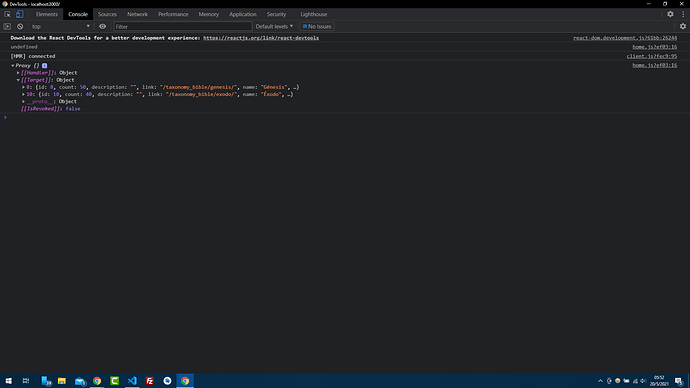The height and width of the screenshot is (388, 690).
Task: Select the "[HMR] connected" log message
Action: pos(33,56)
